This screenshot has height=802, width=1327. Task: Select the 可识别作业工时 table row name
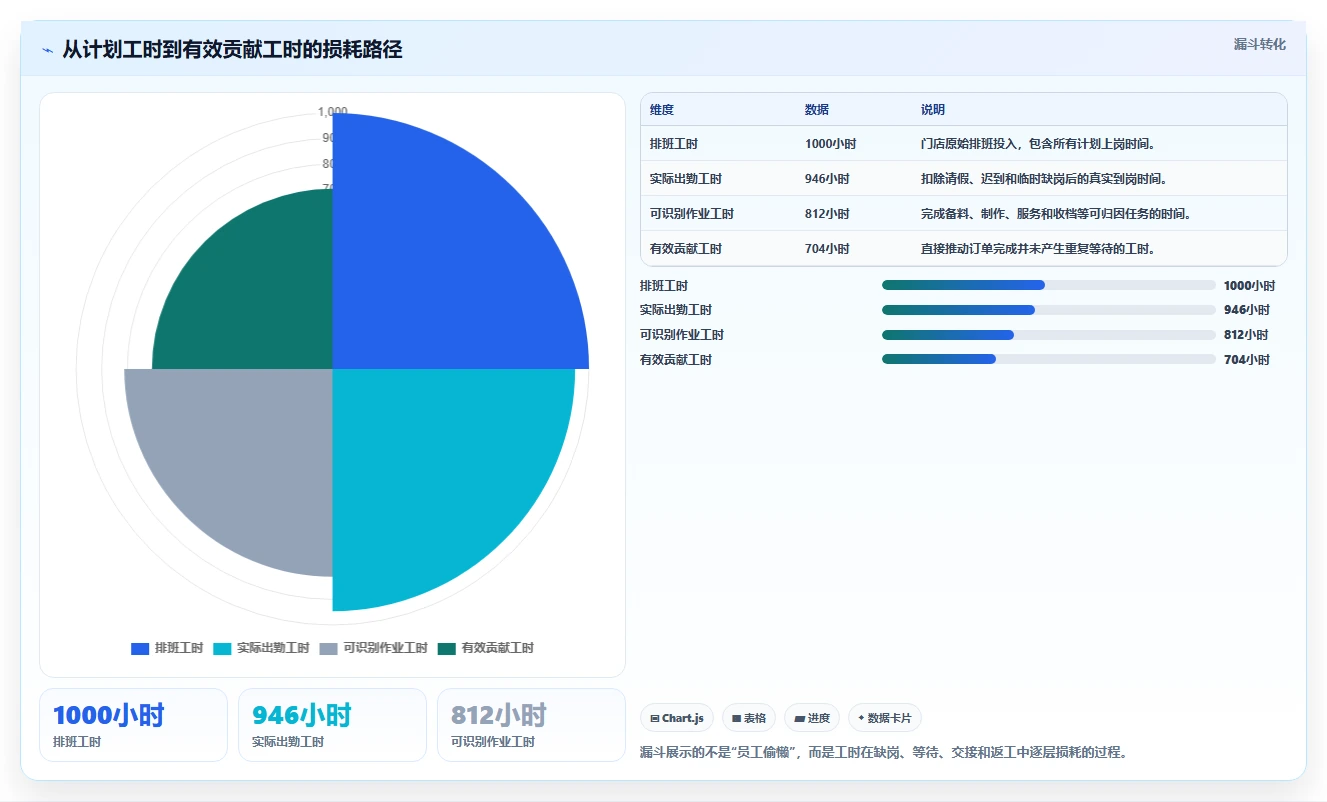[x=692, y=214]
